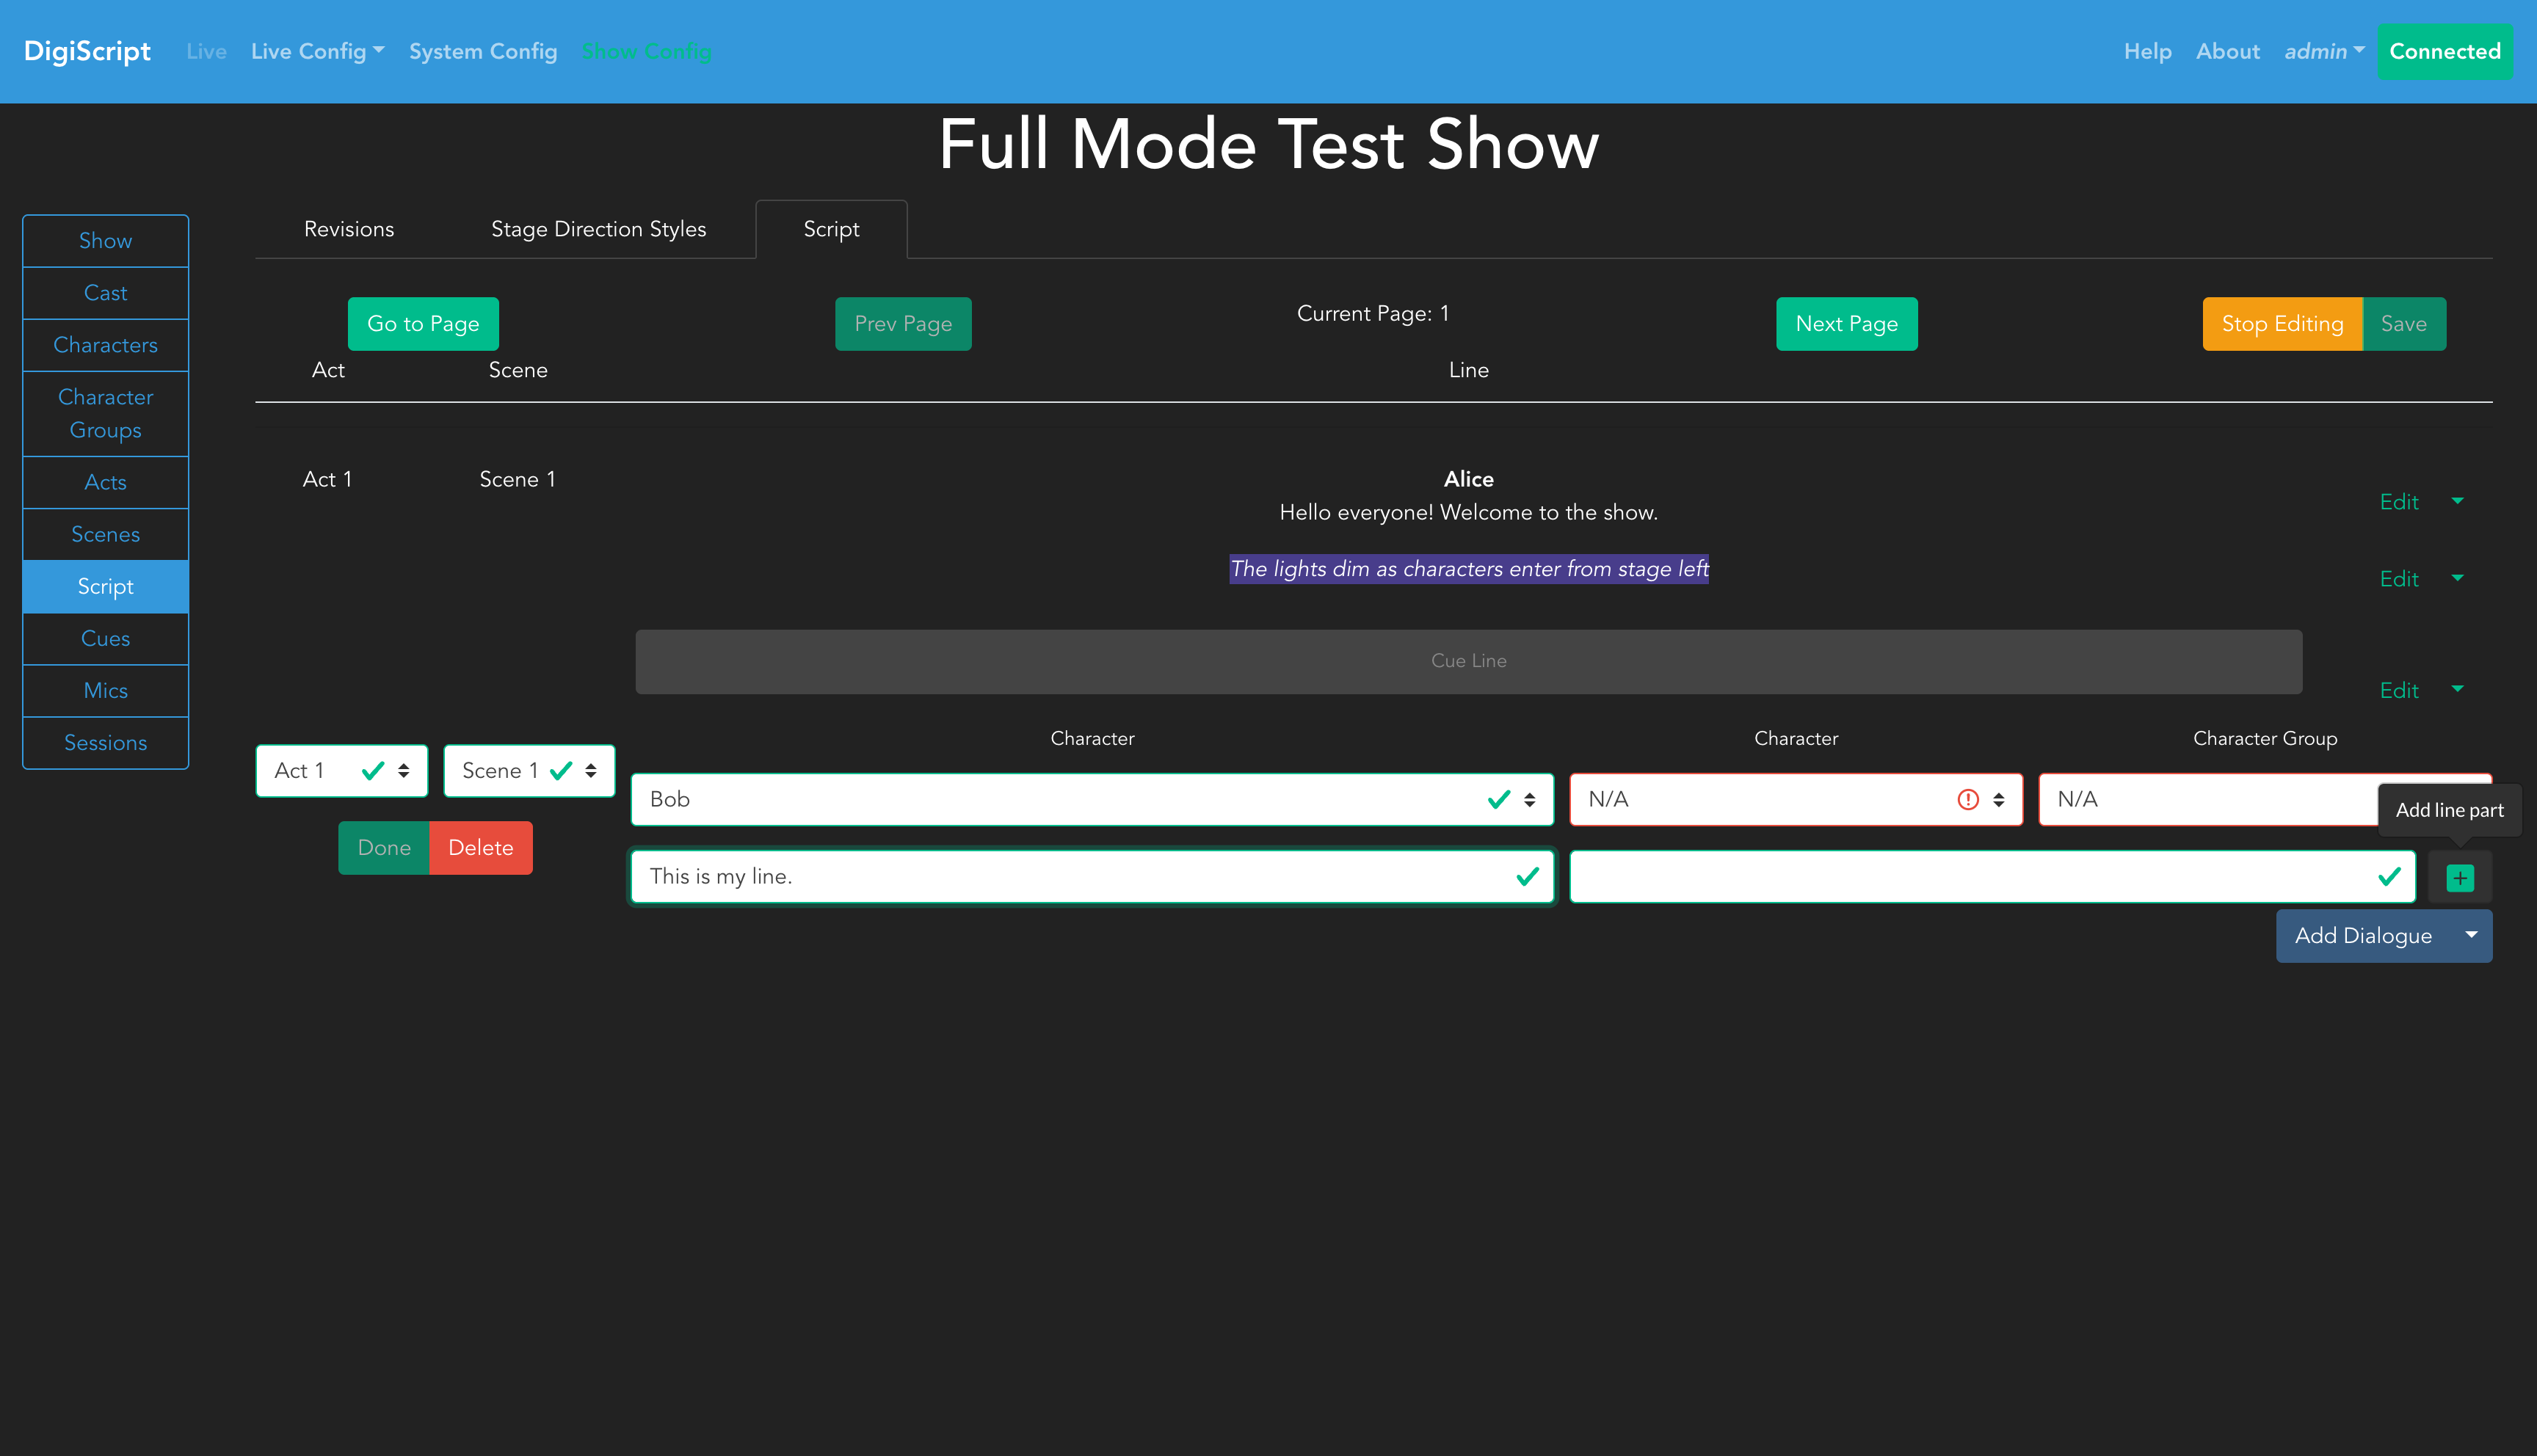Open caret beside Cue Line Edit
Image resolution: width=2537 pixels, height=1456 pixels.
(x=2457, y=688)
